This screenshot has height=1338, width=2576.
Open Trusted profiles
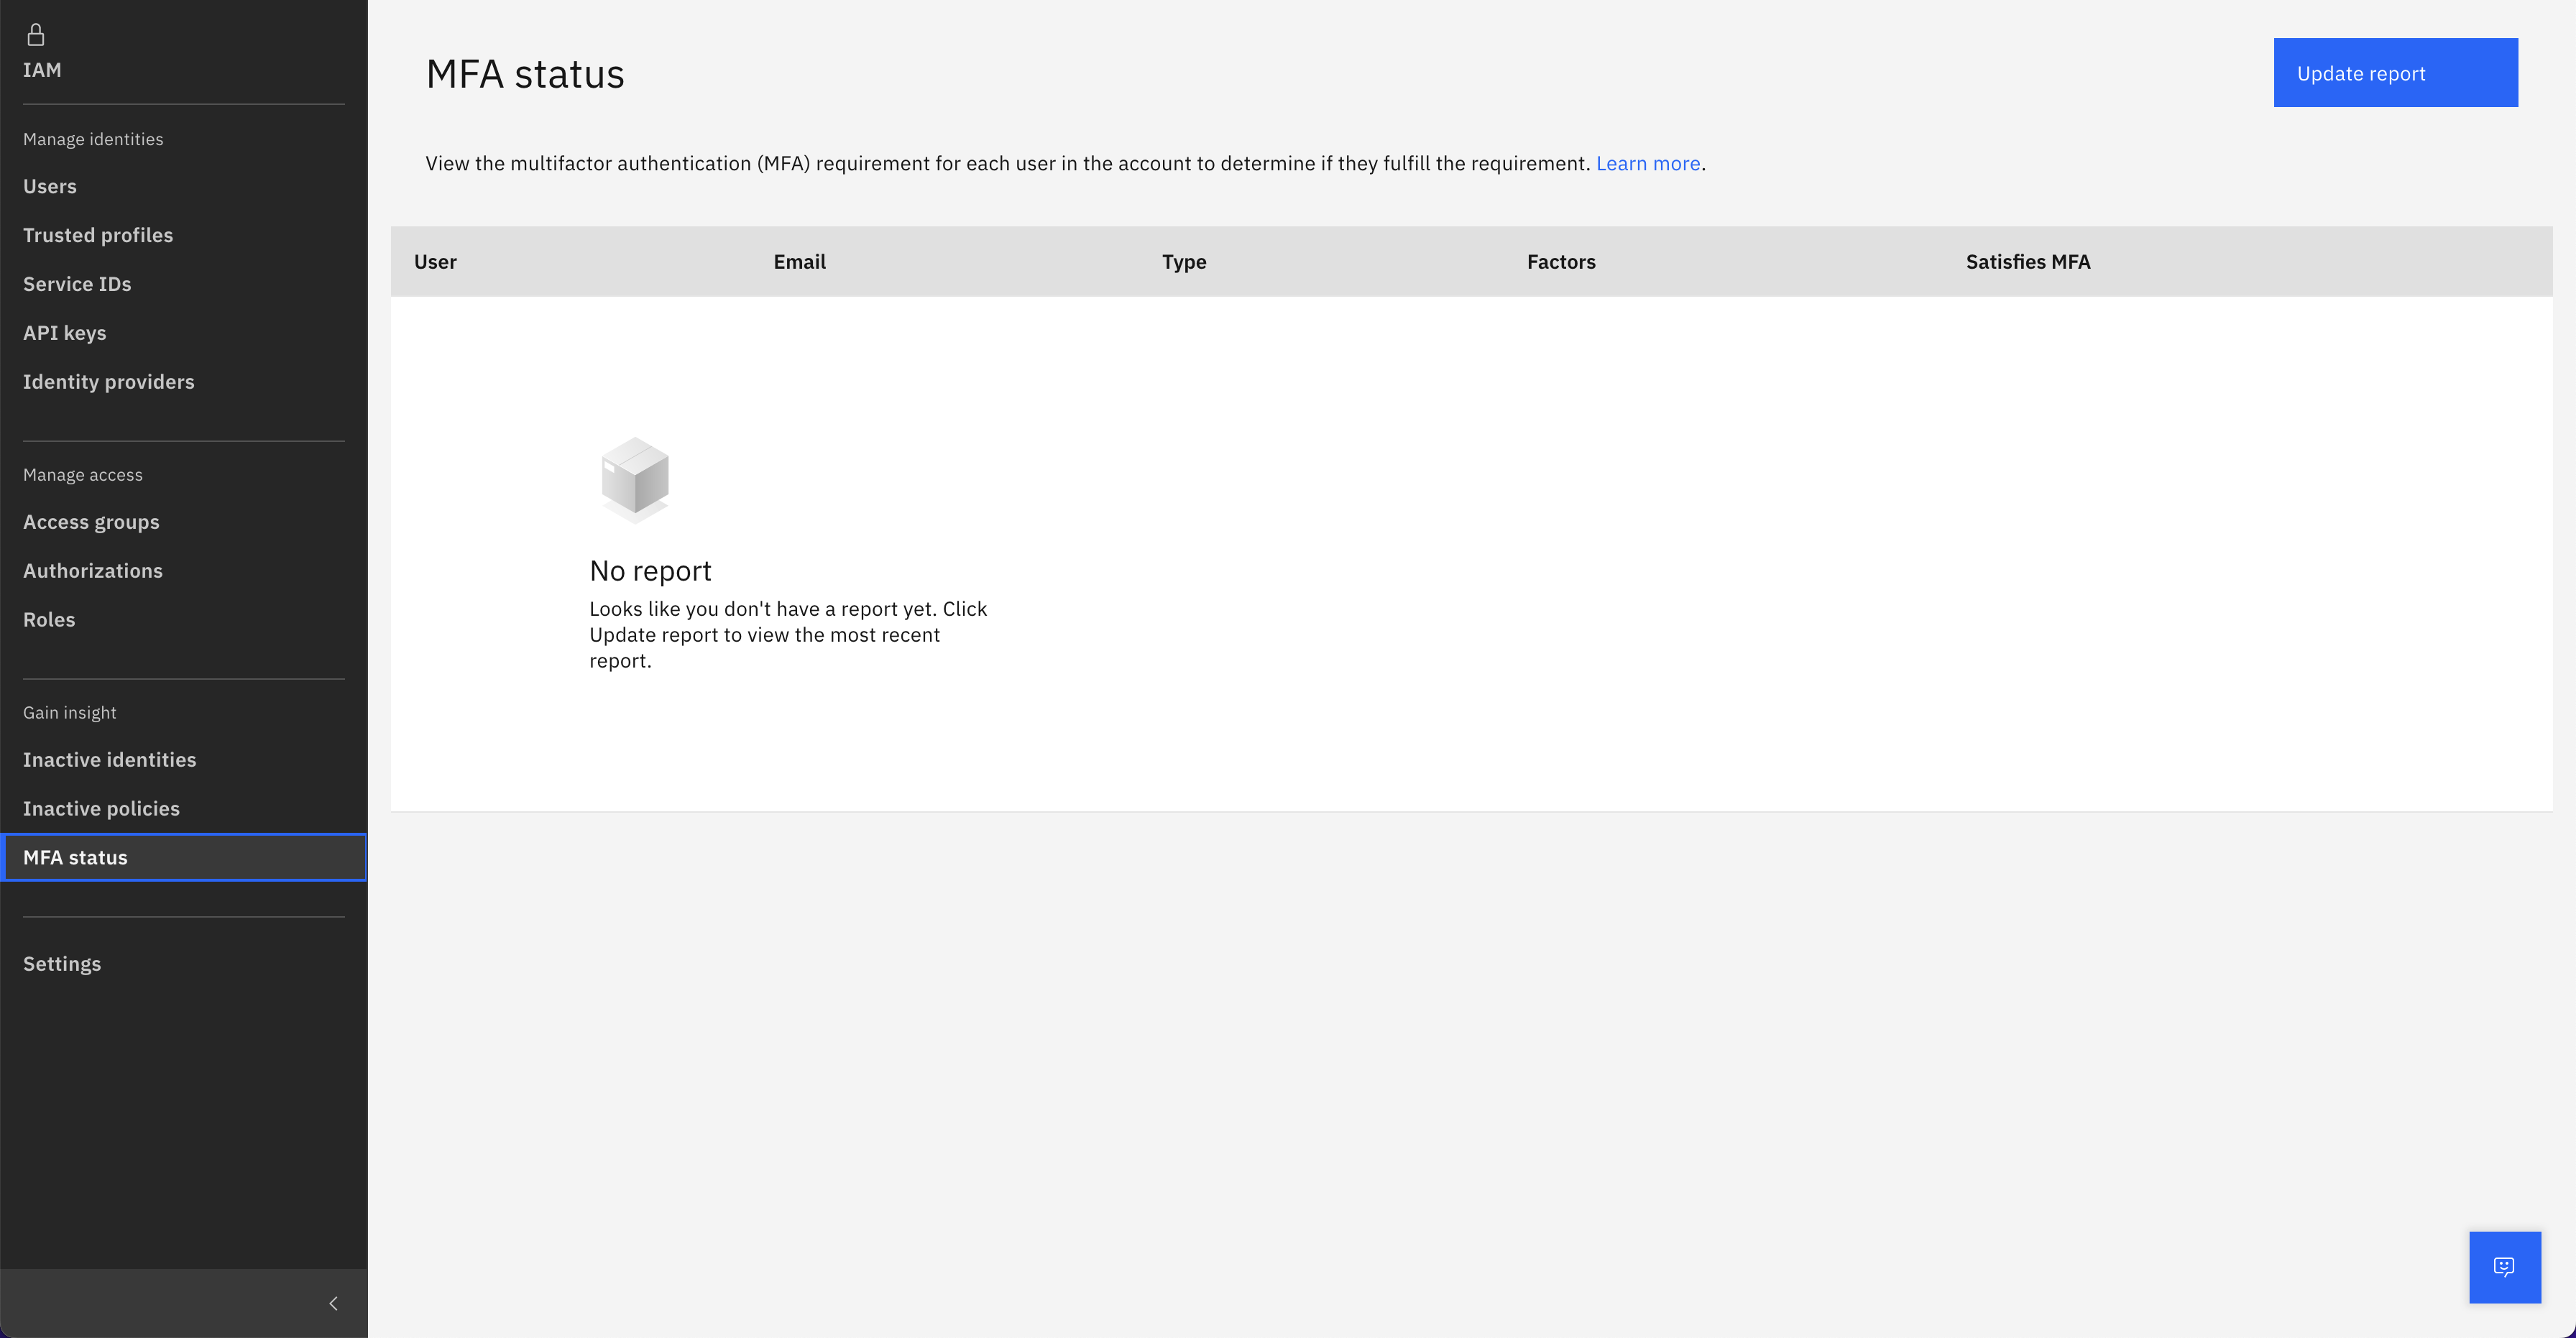click(97, 234)
